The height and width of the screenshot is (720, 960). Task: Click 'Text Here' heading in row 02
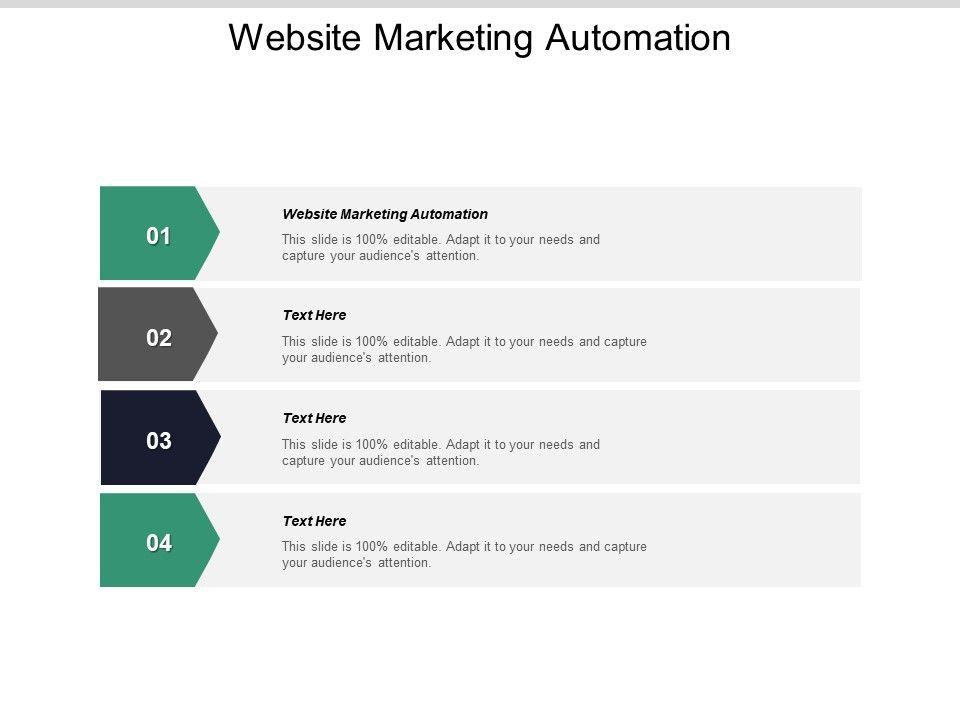[x=314, y=315]
